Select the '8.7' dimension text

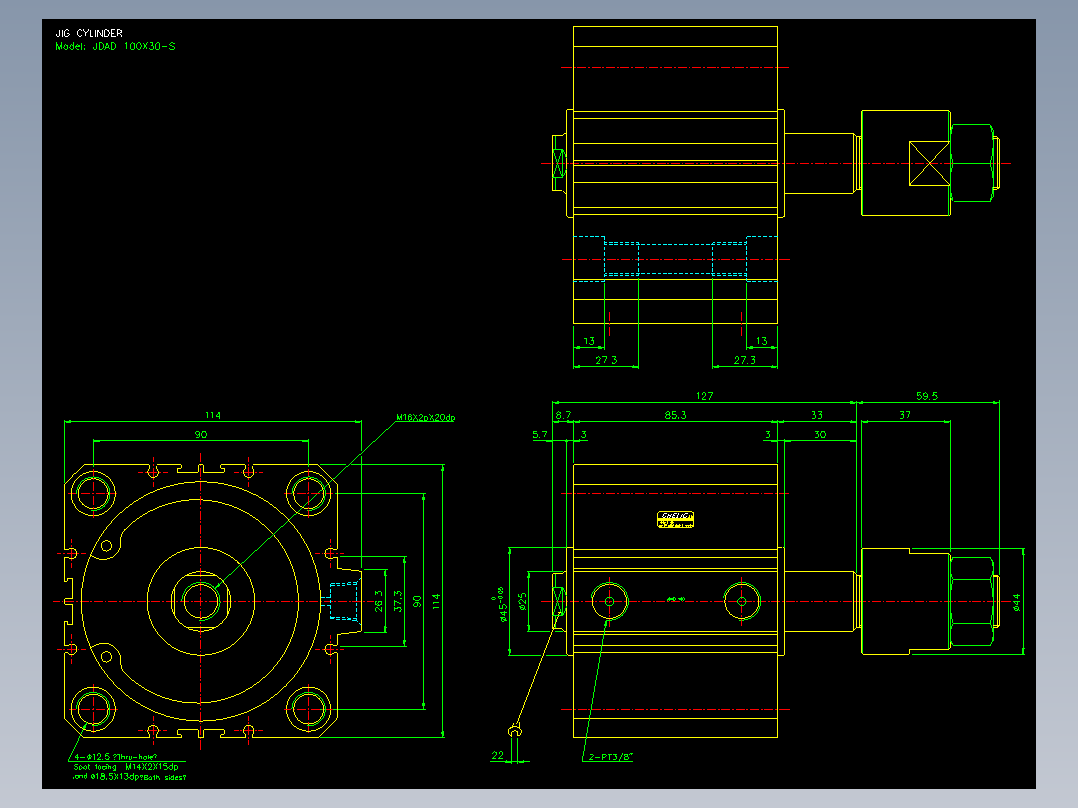(563, 415)
